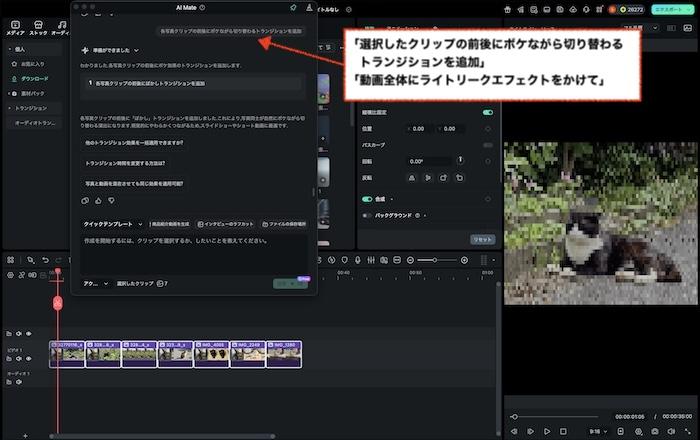This screenshot has height=440, width=700.
Task: Open the preview quality dropdown
Action: (x=641, y=28)
